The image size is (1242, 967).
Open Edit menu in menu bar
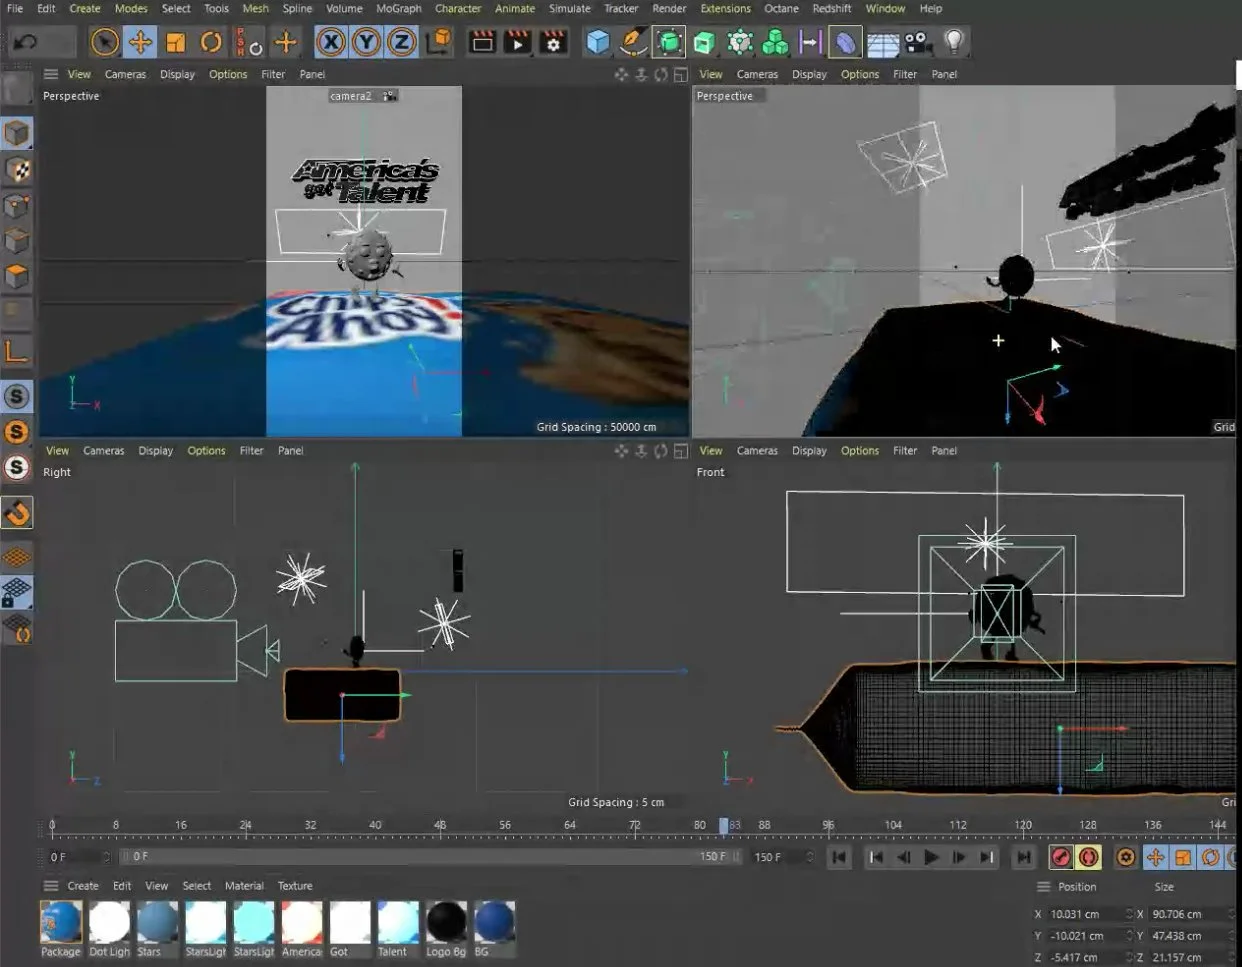[46, 8]
